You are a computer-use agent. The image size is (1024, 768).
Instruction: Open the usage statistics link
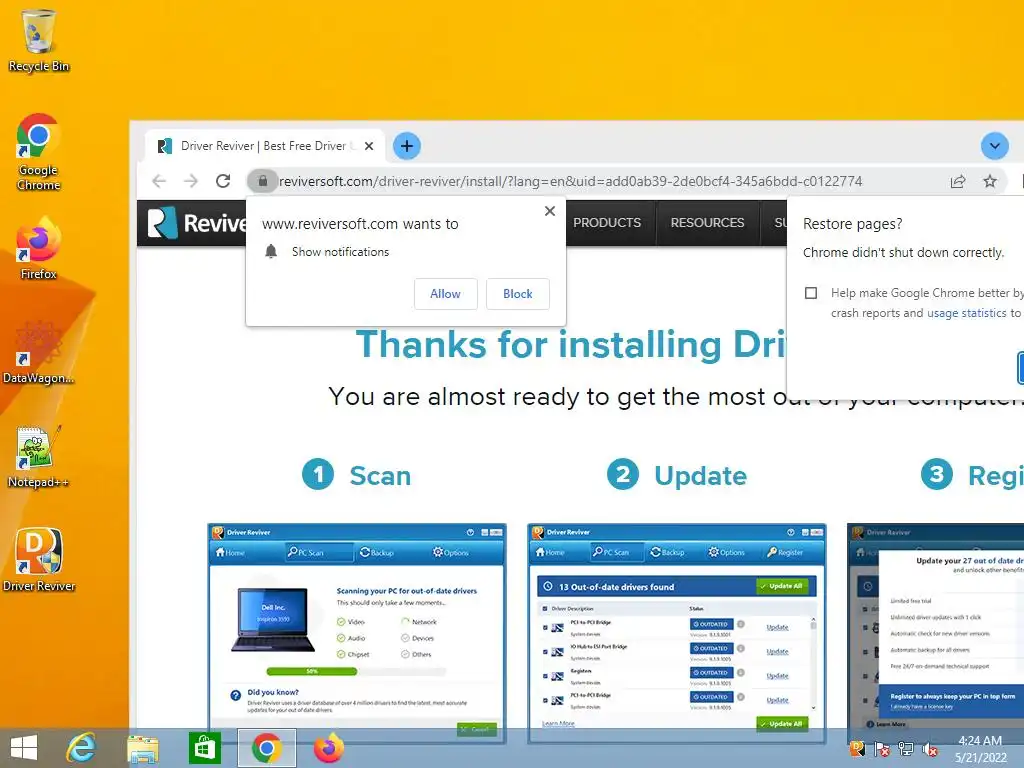[967, 313]
